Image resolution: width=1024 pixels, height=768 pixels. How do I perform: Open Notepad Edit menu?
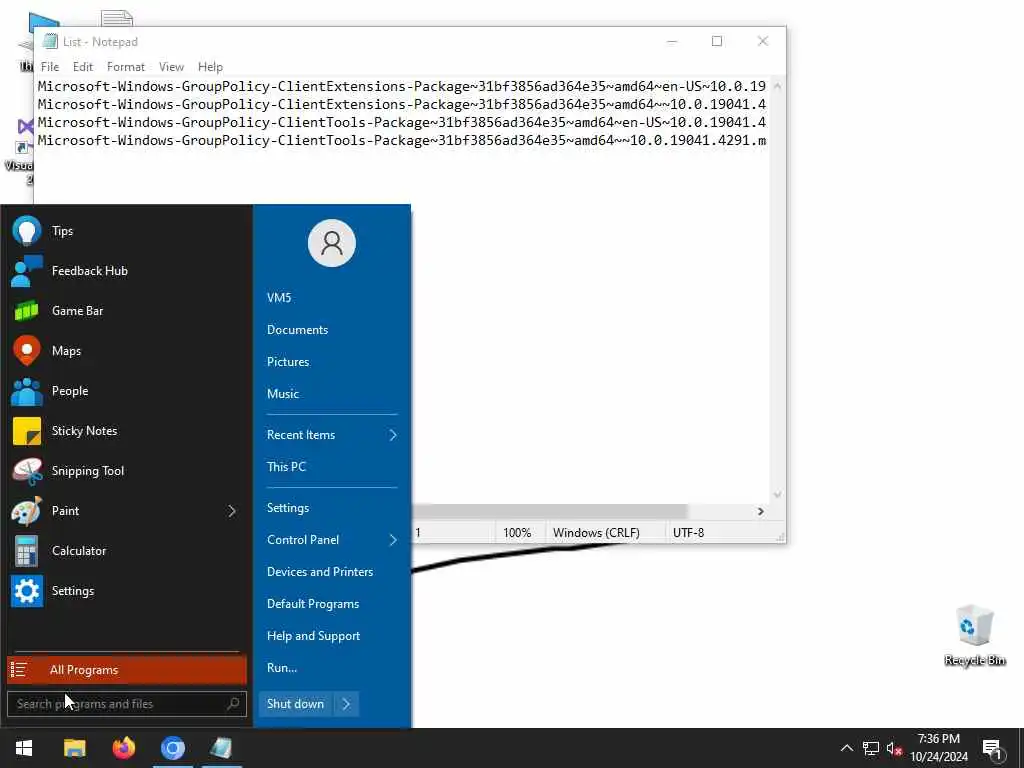pyautogui.click(x=82, y=67)
